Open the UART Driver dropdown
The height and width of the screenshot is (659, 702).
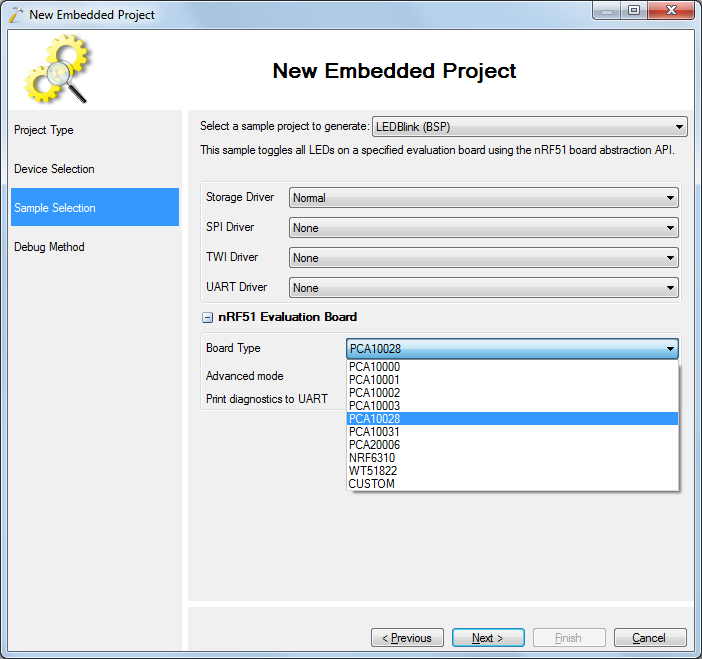tap(484, 287)
